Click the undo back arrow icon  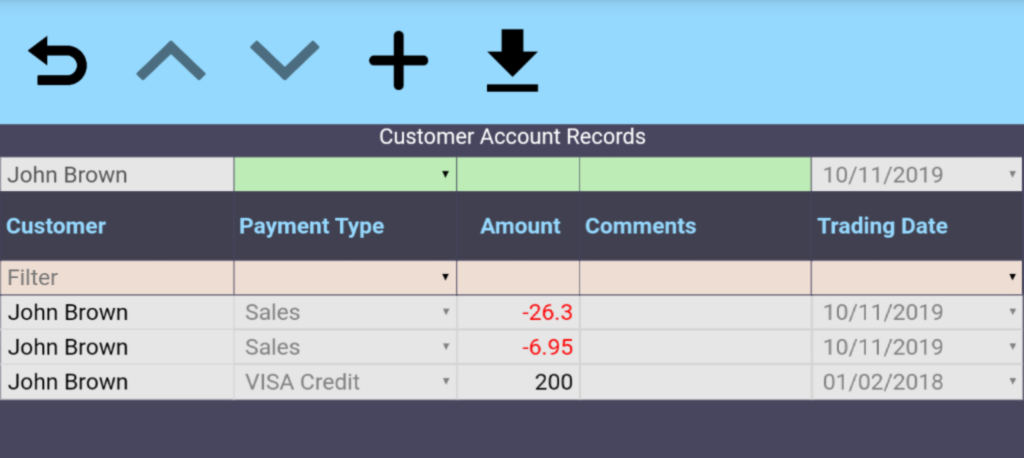pyautogui.click(x=57, y=62)
